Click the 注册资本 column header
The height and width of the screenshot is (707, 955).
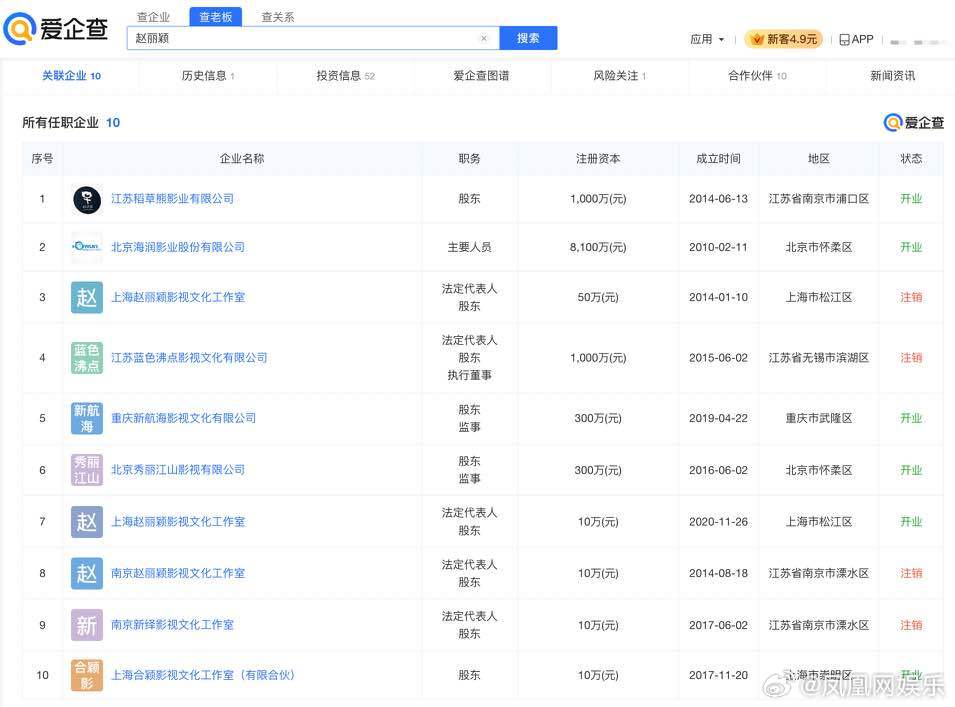point(598,159)
